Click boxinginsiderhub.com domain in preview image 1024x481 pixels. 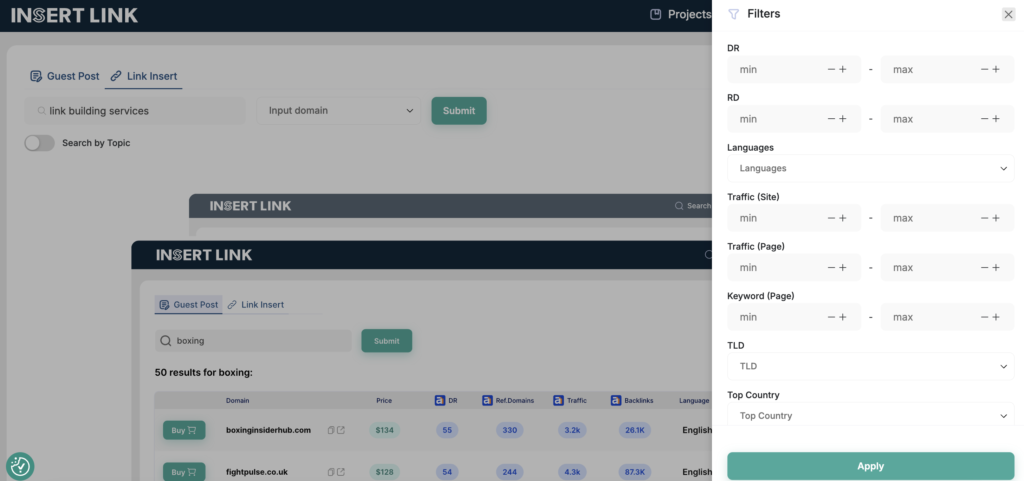[x=268, y=431]
